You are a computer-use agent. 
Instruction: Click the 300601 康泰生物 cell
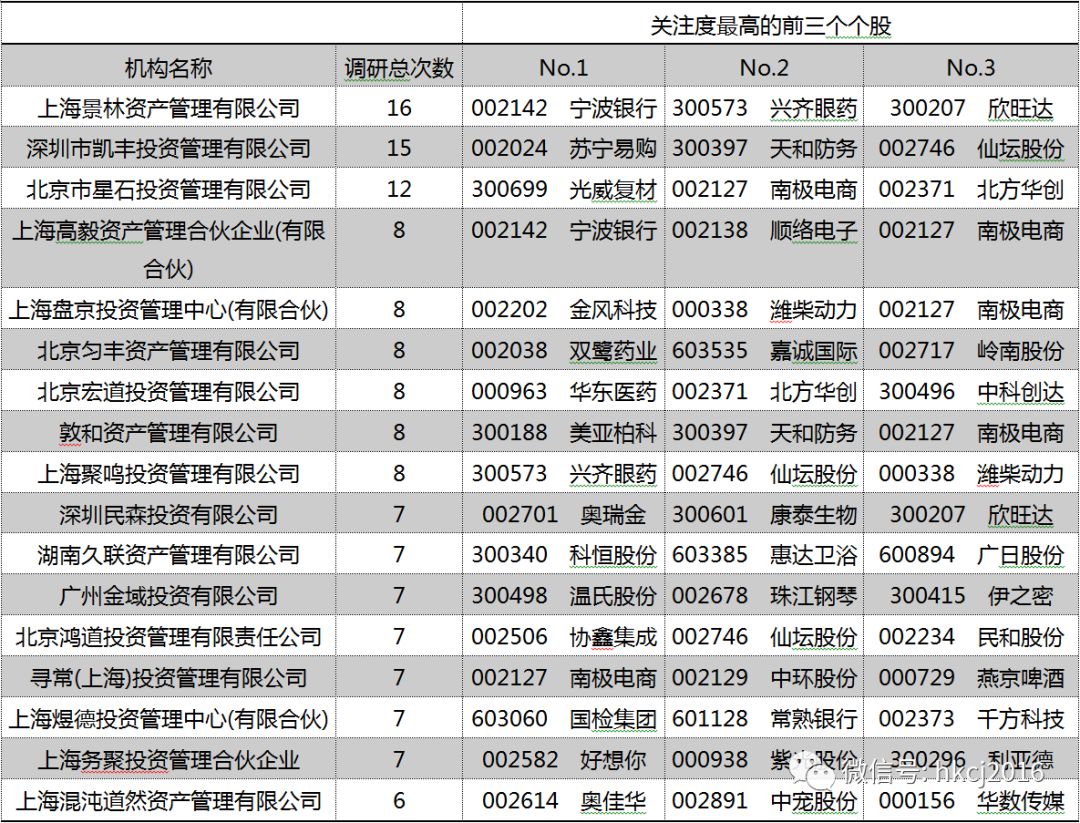click(x=764, y=514)
